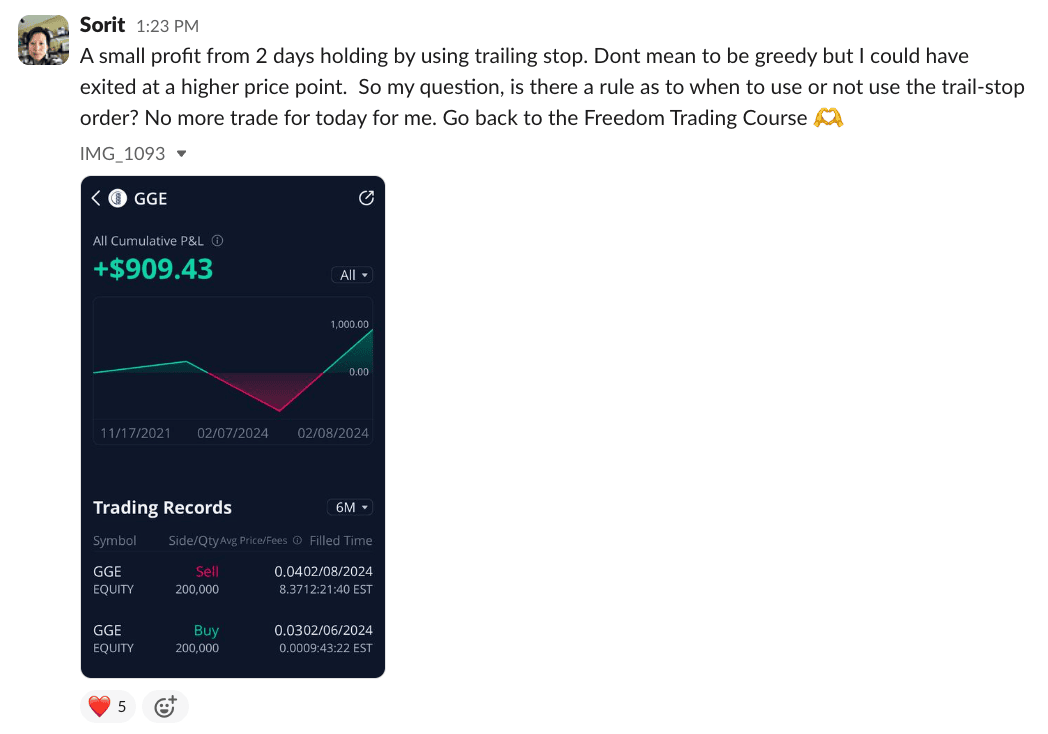Open the Sorit username profile link

click(x=103, y=23)
